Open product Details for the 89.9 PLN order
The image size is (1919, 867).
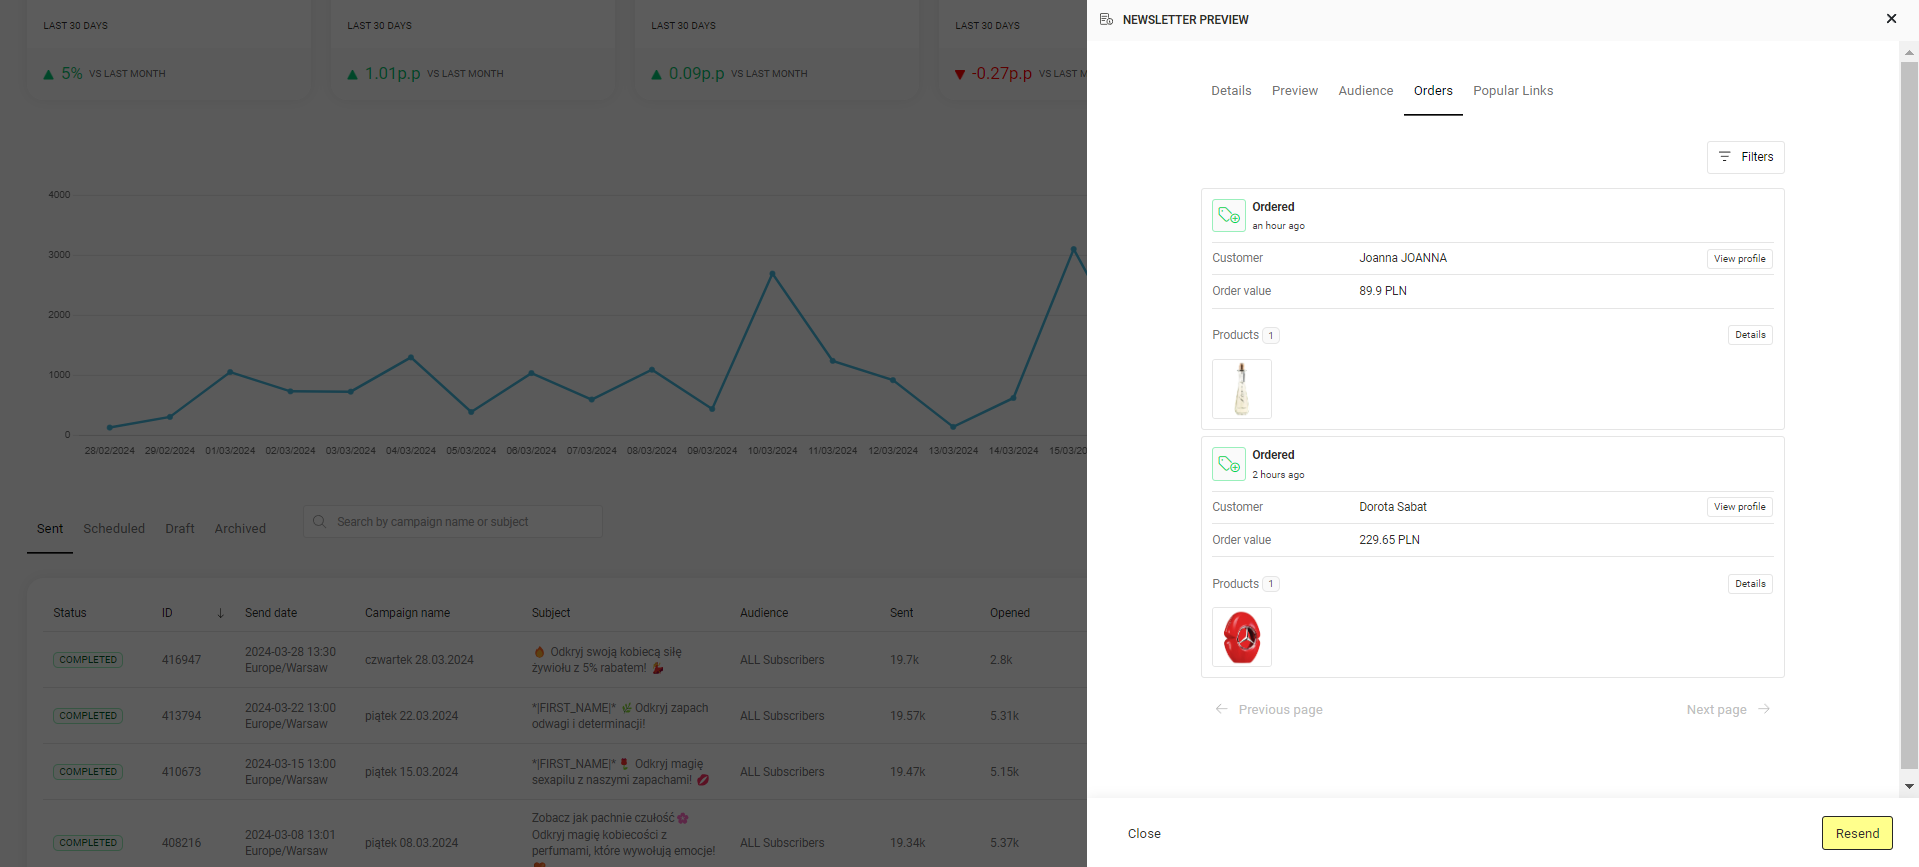(1750, 335)
